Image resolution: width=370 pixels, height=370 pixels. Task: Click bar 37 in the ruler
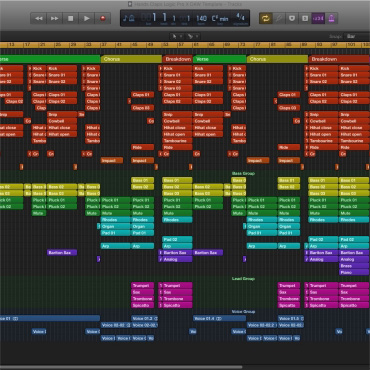(x=104, y=45)
